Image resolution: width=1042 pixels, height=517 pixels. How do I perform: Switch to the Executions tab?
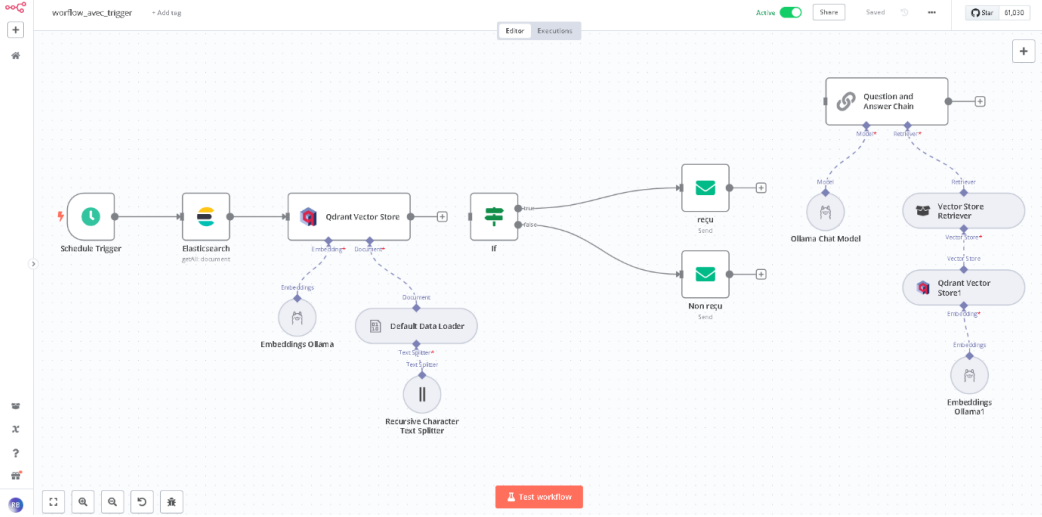(x=555, y=31)
